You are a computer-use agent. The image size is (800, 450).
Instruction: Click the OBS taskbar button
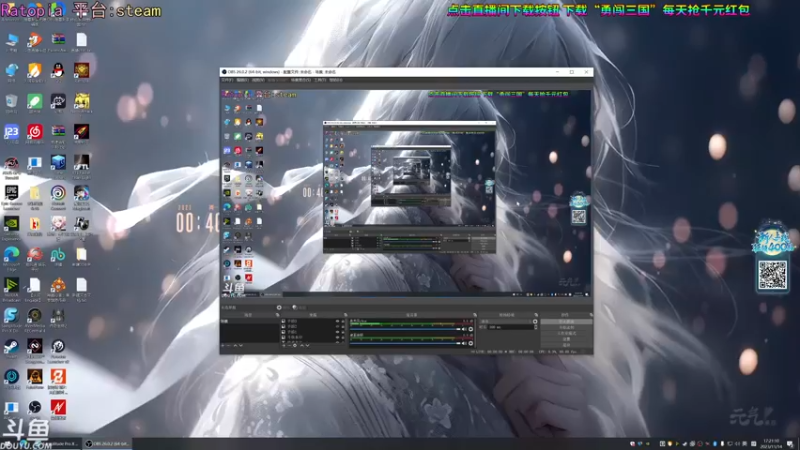pyautogui.click(x=107, y=444)
